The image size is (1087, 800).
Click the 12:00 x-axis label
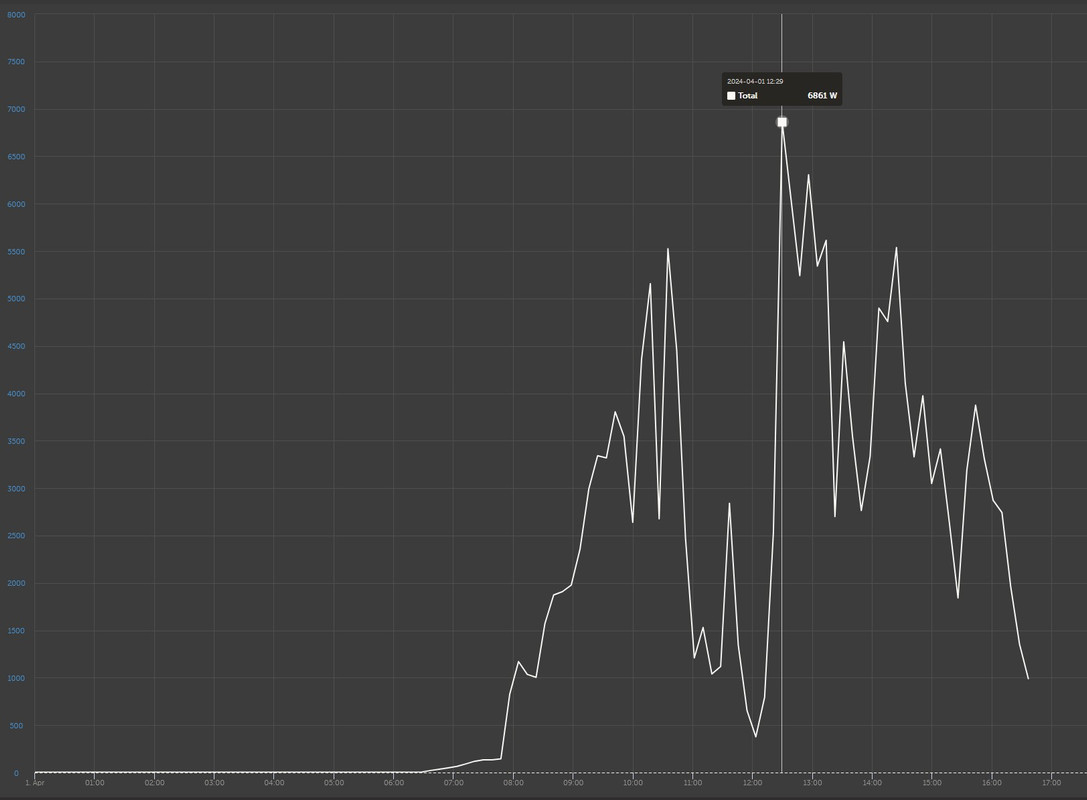click(752, 783)
